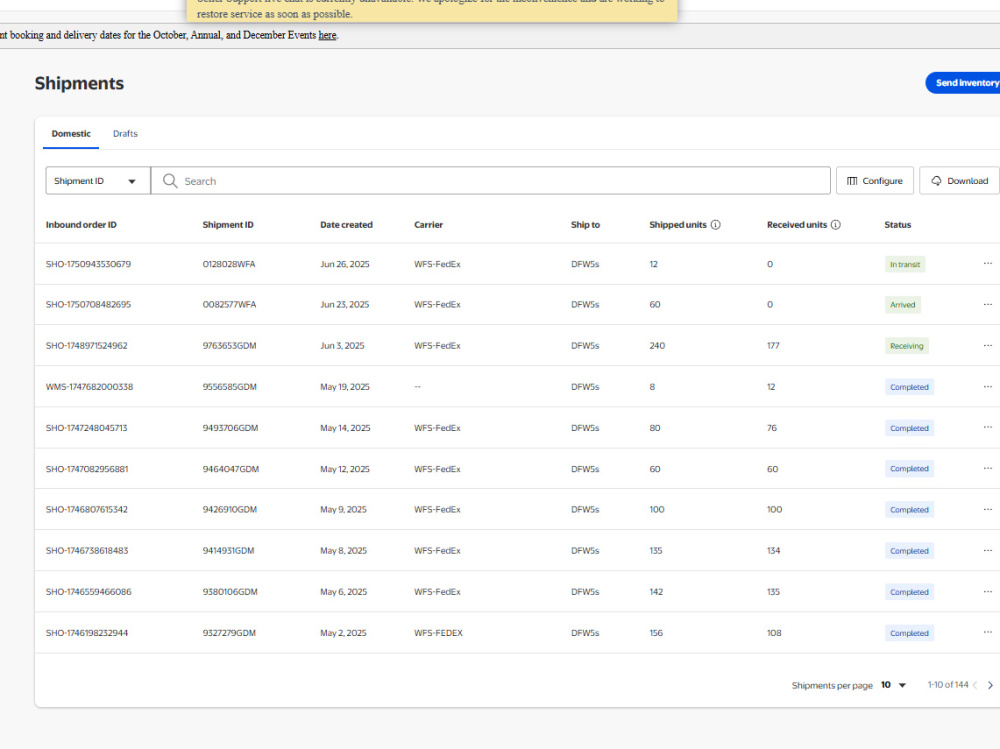This screenshot has width=1000, height=749.
Task: Select inbound order SHO-1746738618483
Action: point(87,550)
